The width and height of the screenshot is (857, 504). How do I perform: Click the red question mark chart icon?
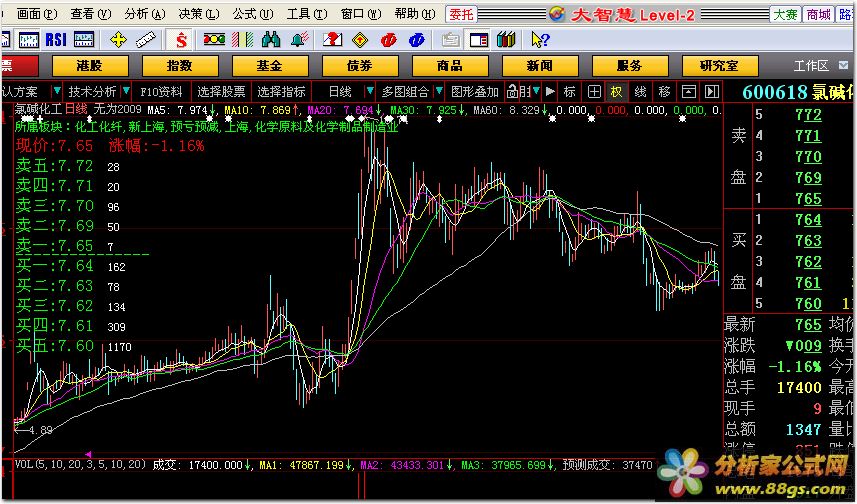332,40
